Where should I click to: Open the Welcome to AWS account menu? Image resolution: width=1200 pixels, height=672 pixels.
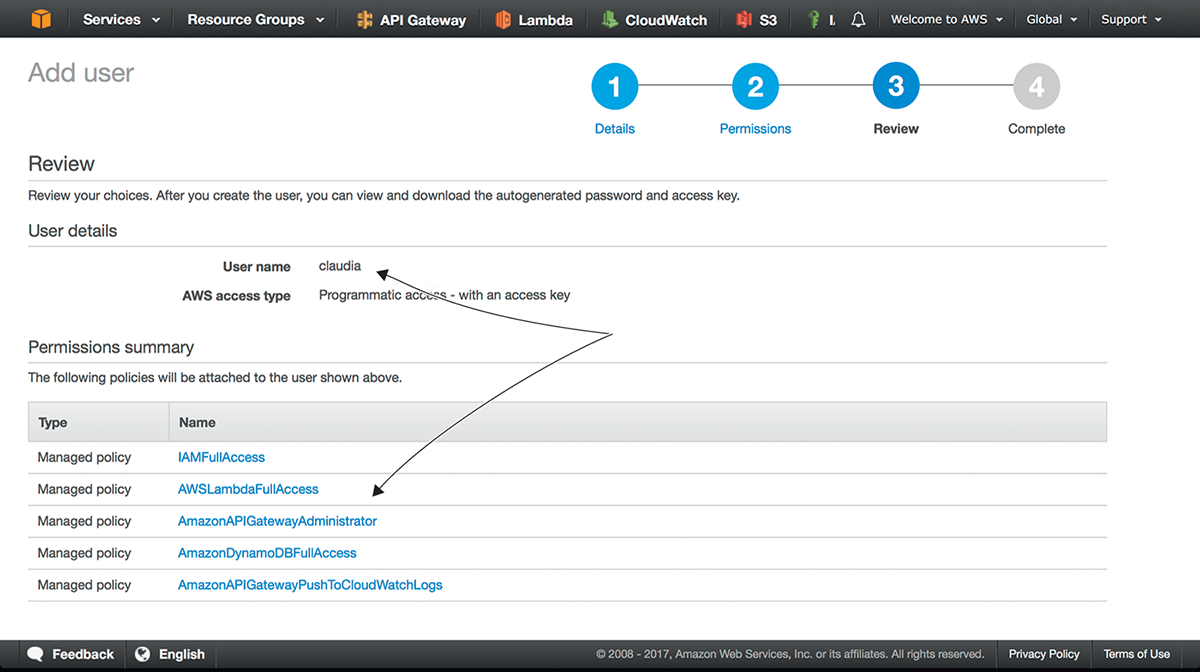click(946, 20)
